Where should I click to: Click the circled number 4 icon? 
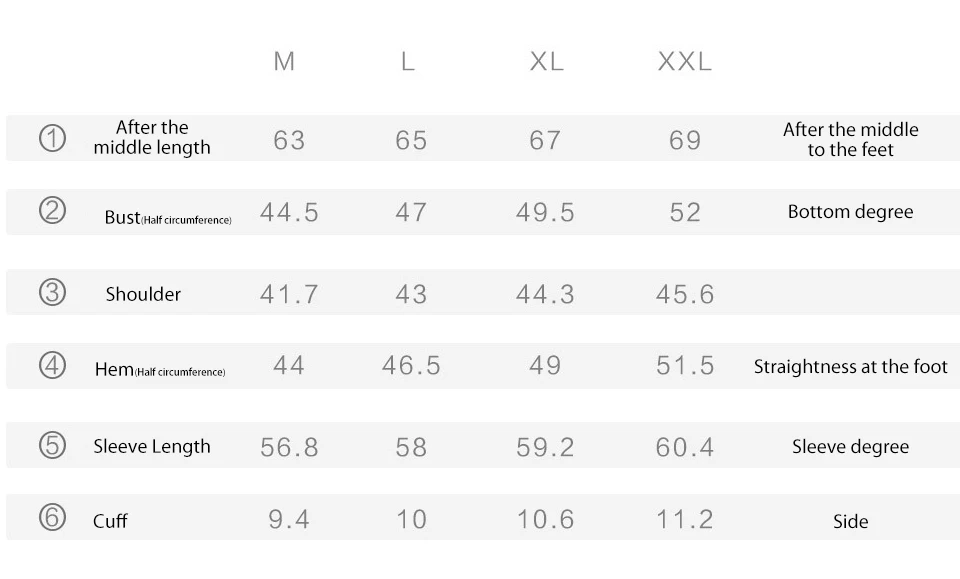point(52,365)
